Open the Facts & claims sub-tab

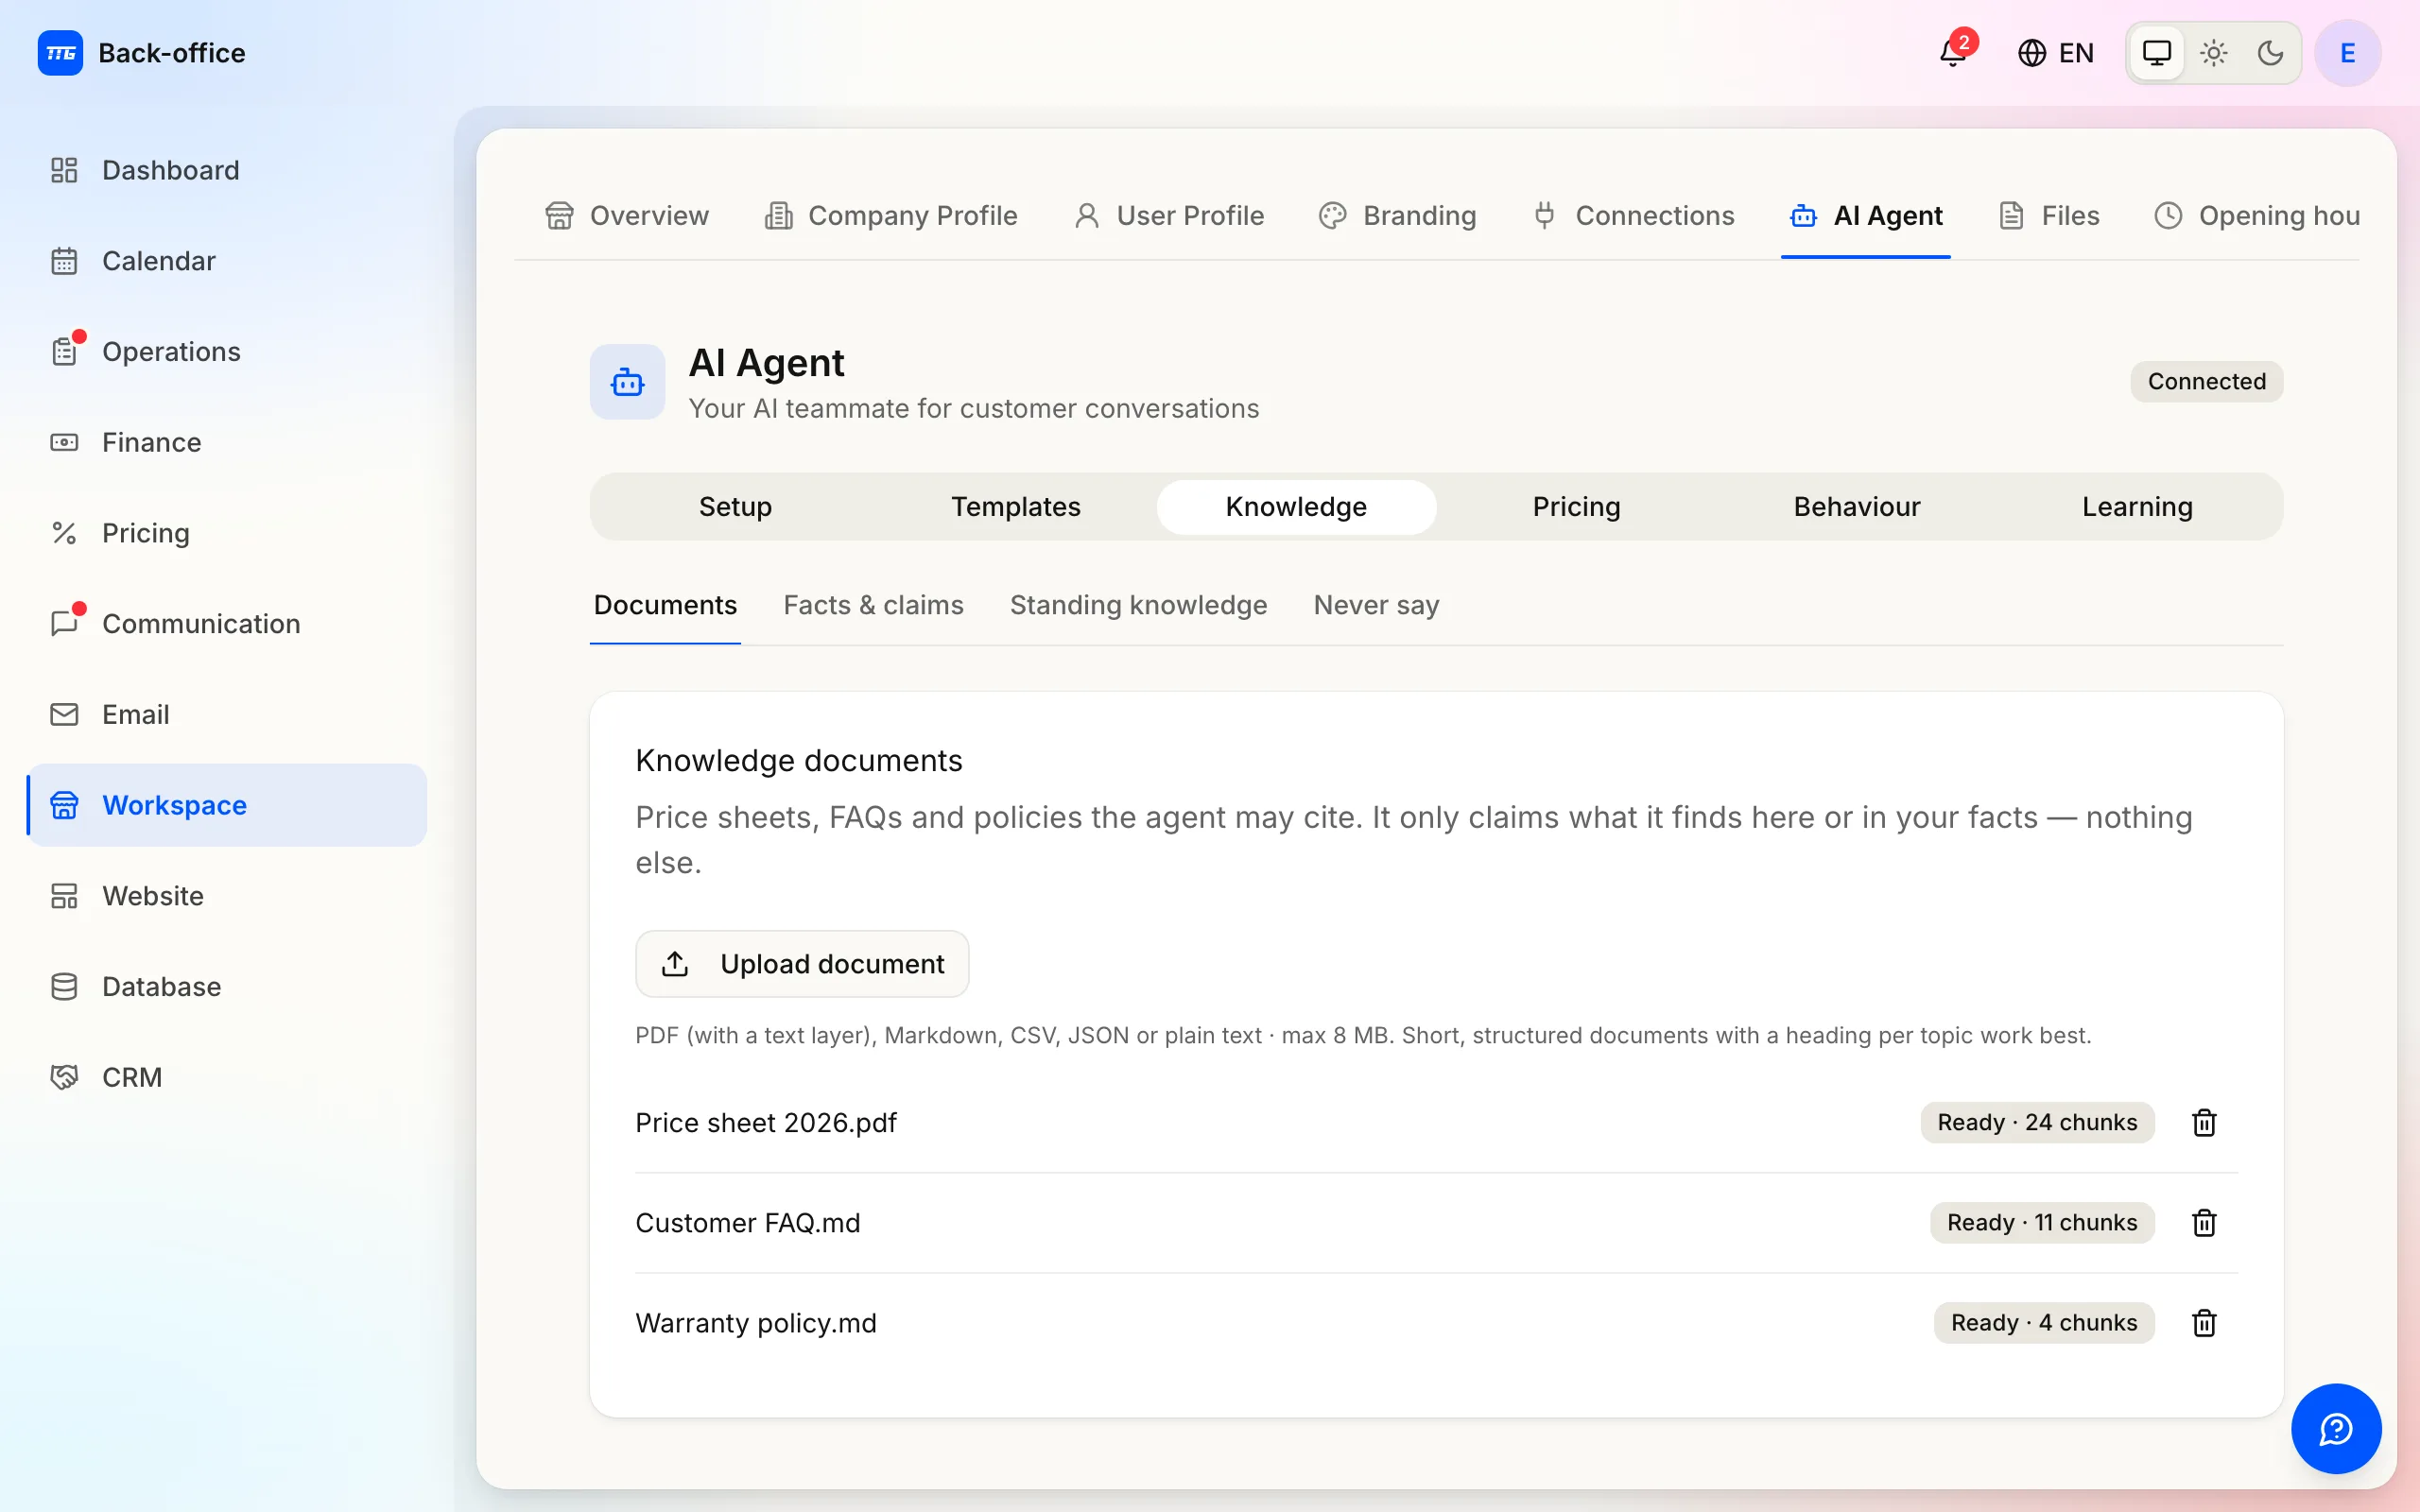coord(873,605)
